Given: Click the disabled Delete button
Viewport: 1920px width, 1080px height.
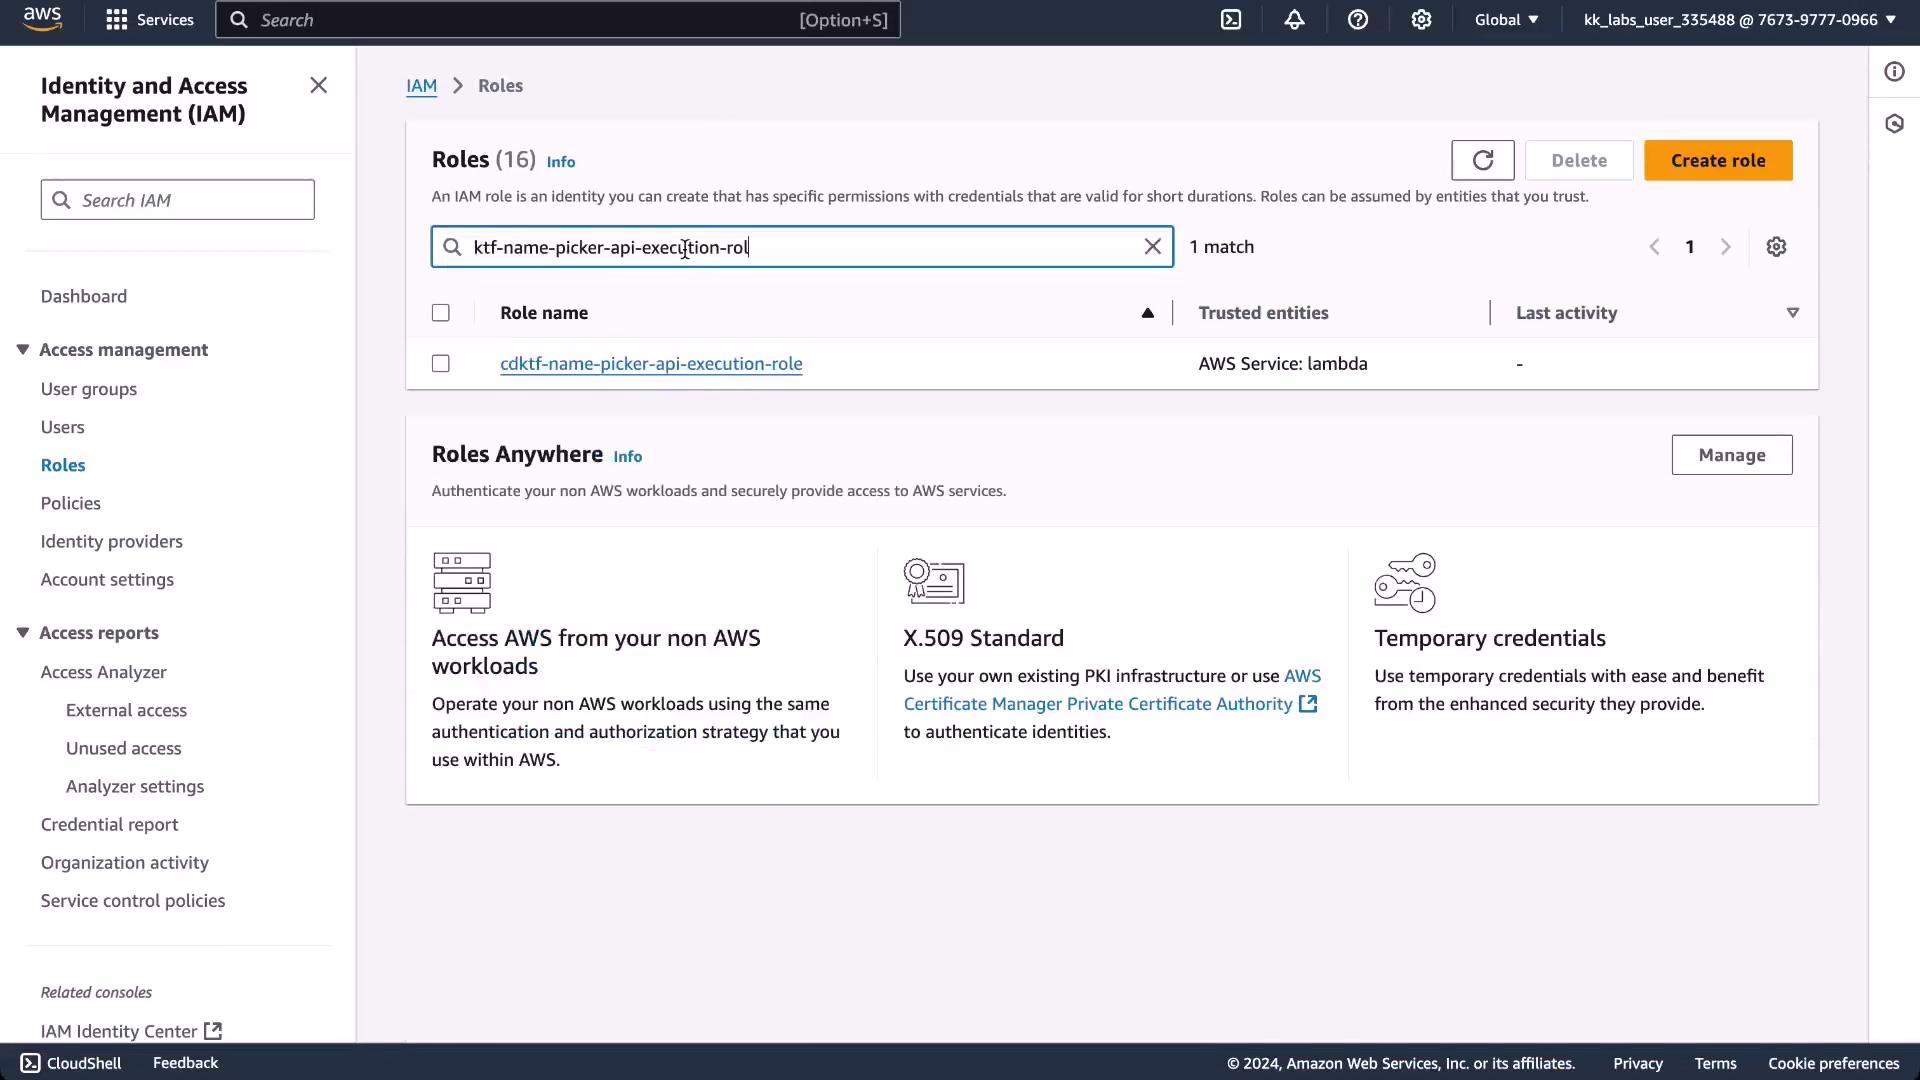Looking at the screenshot, I should tap(1579, 160).
